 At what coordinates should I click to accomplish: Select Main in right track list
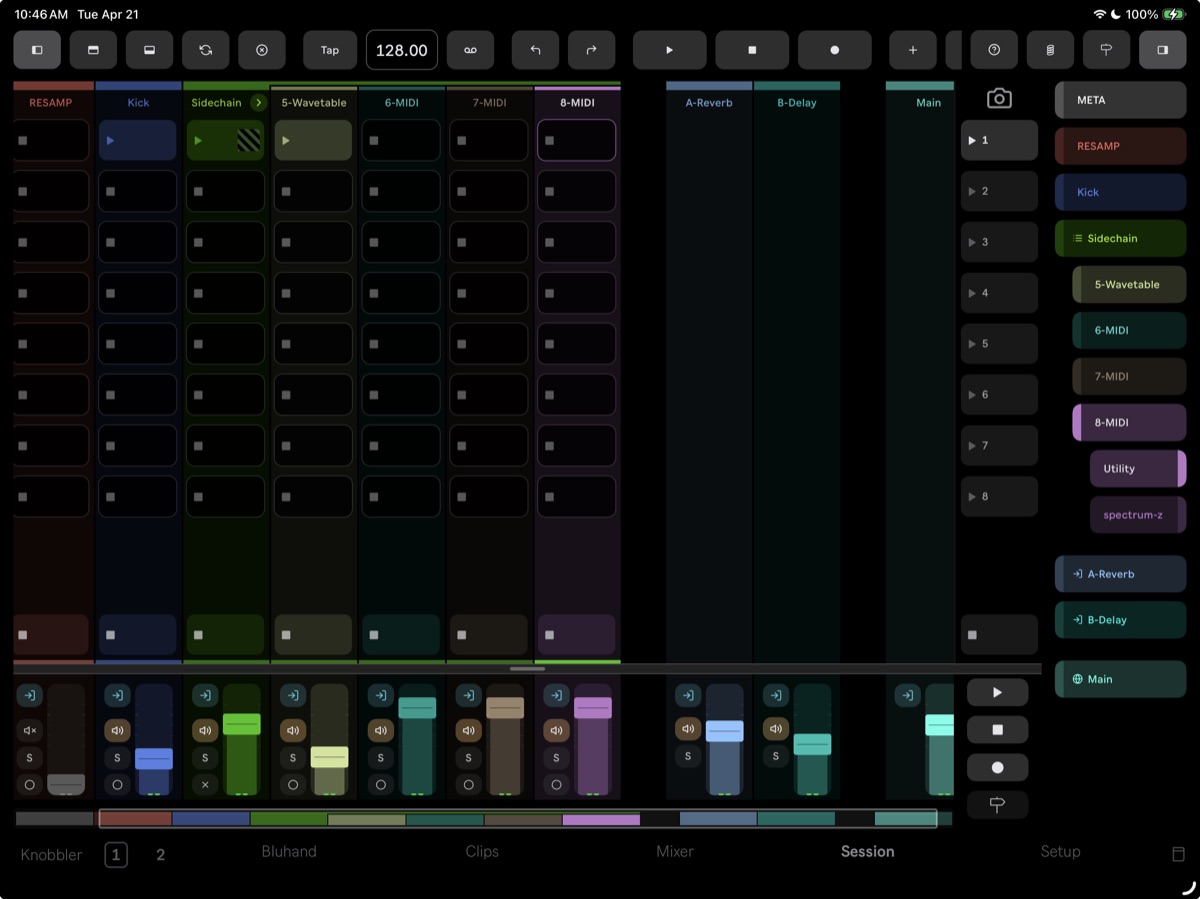(x=1120, y=679)
